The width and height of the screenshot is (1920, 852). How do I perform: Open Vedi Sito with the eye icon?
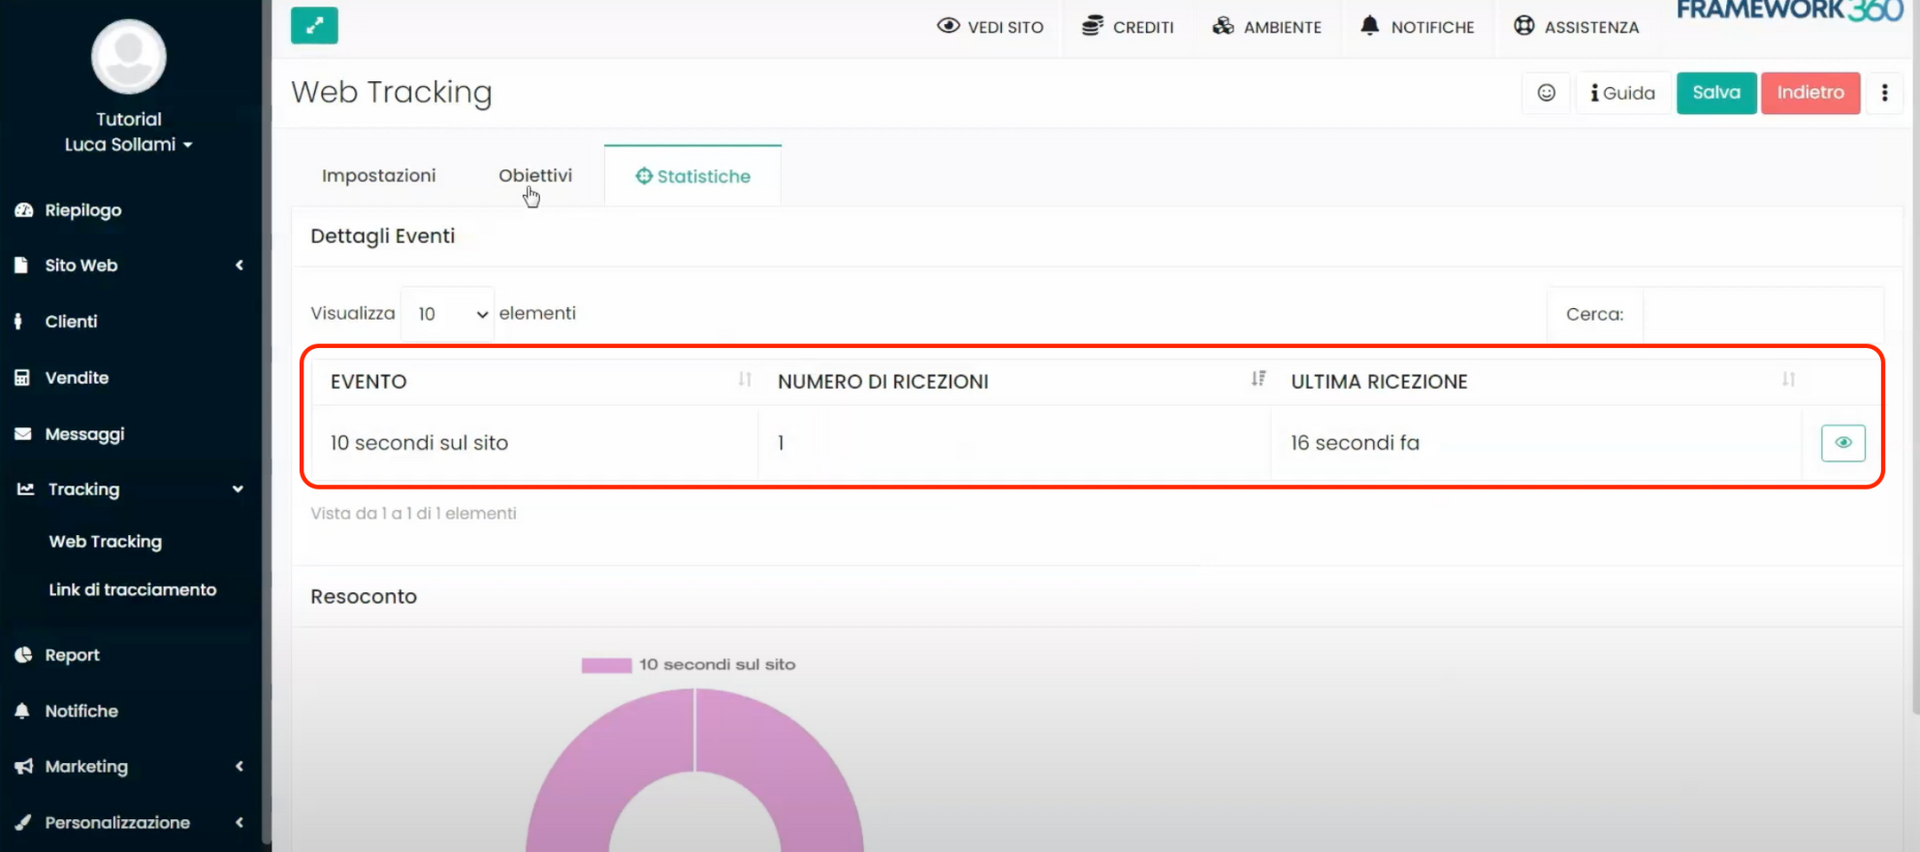[x=990, y=27]
